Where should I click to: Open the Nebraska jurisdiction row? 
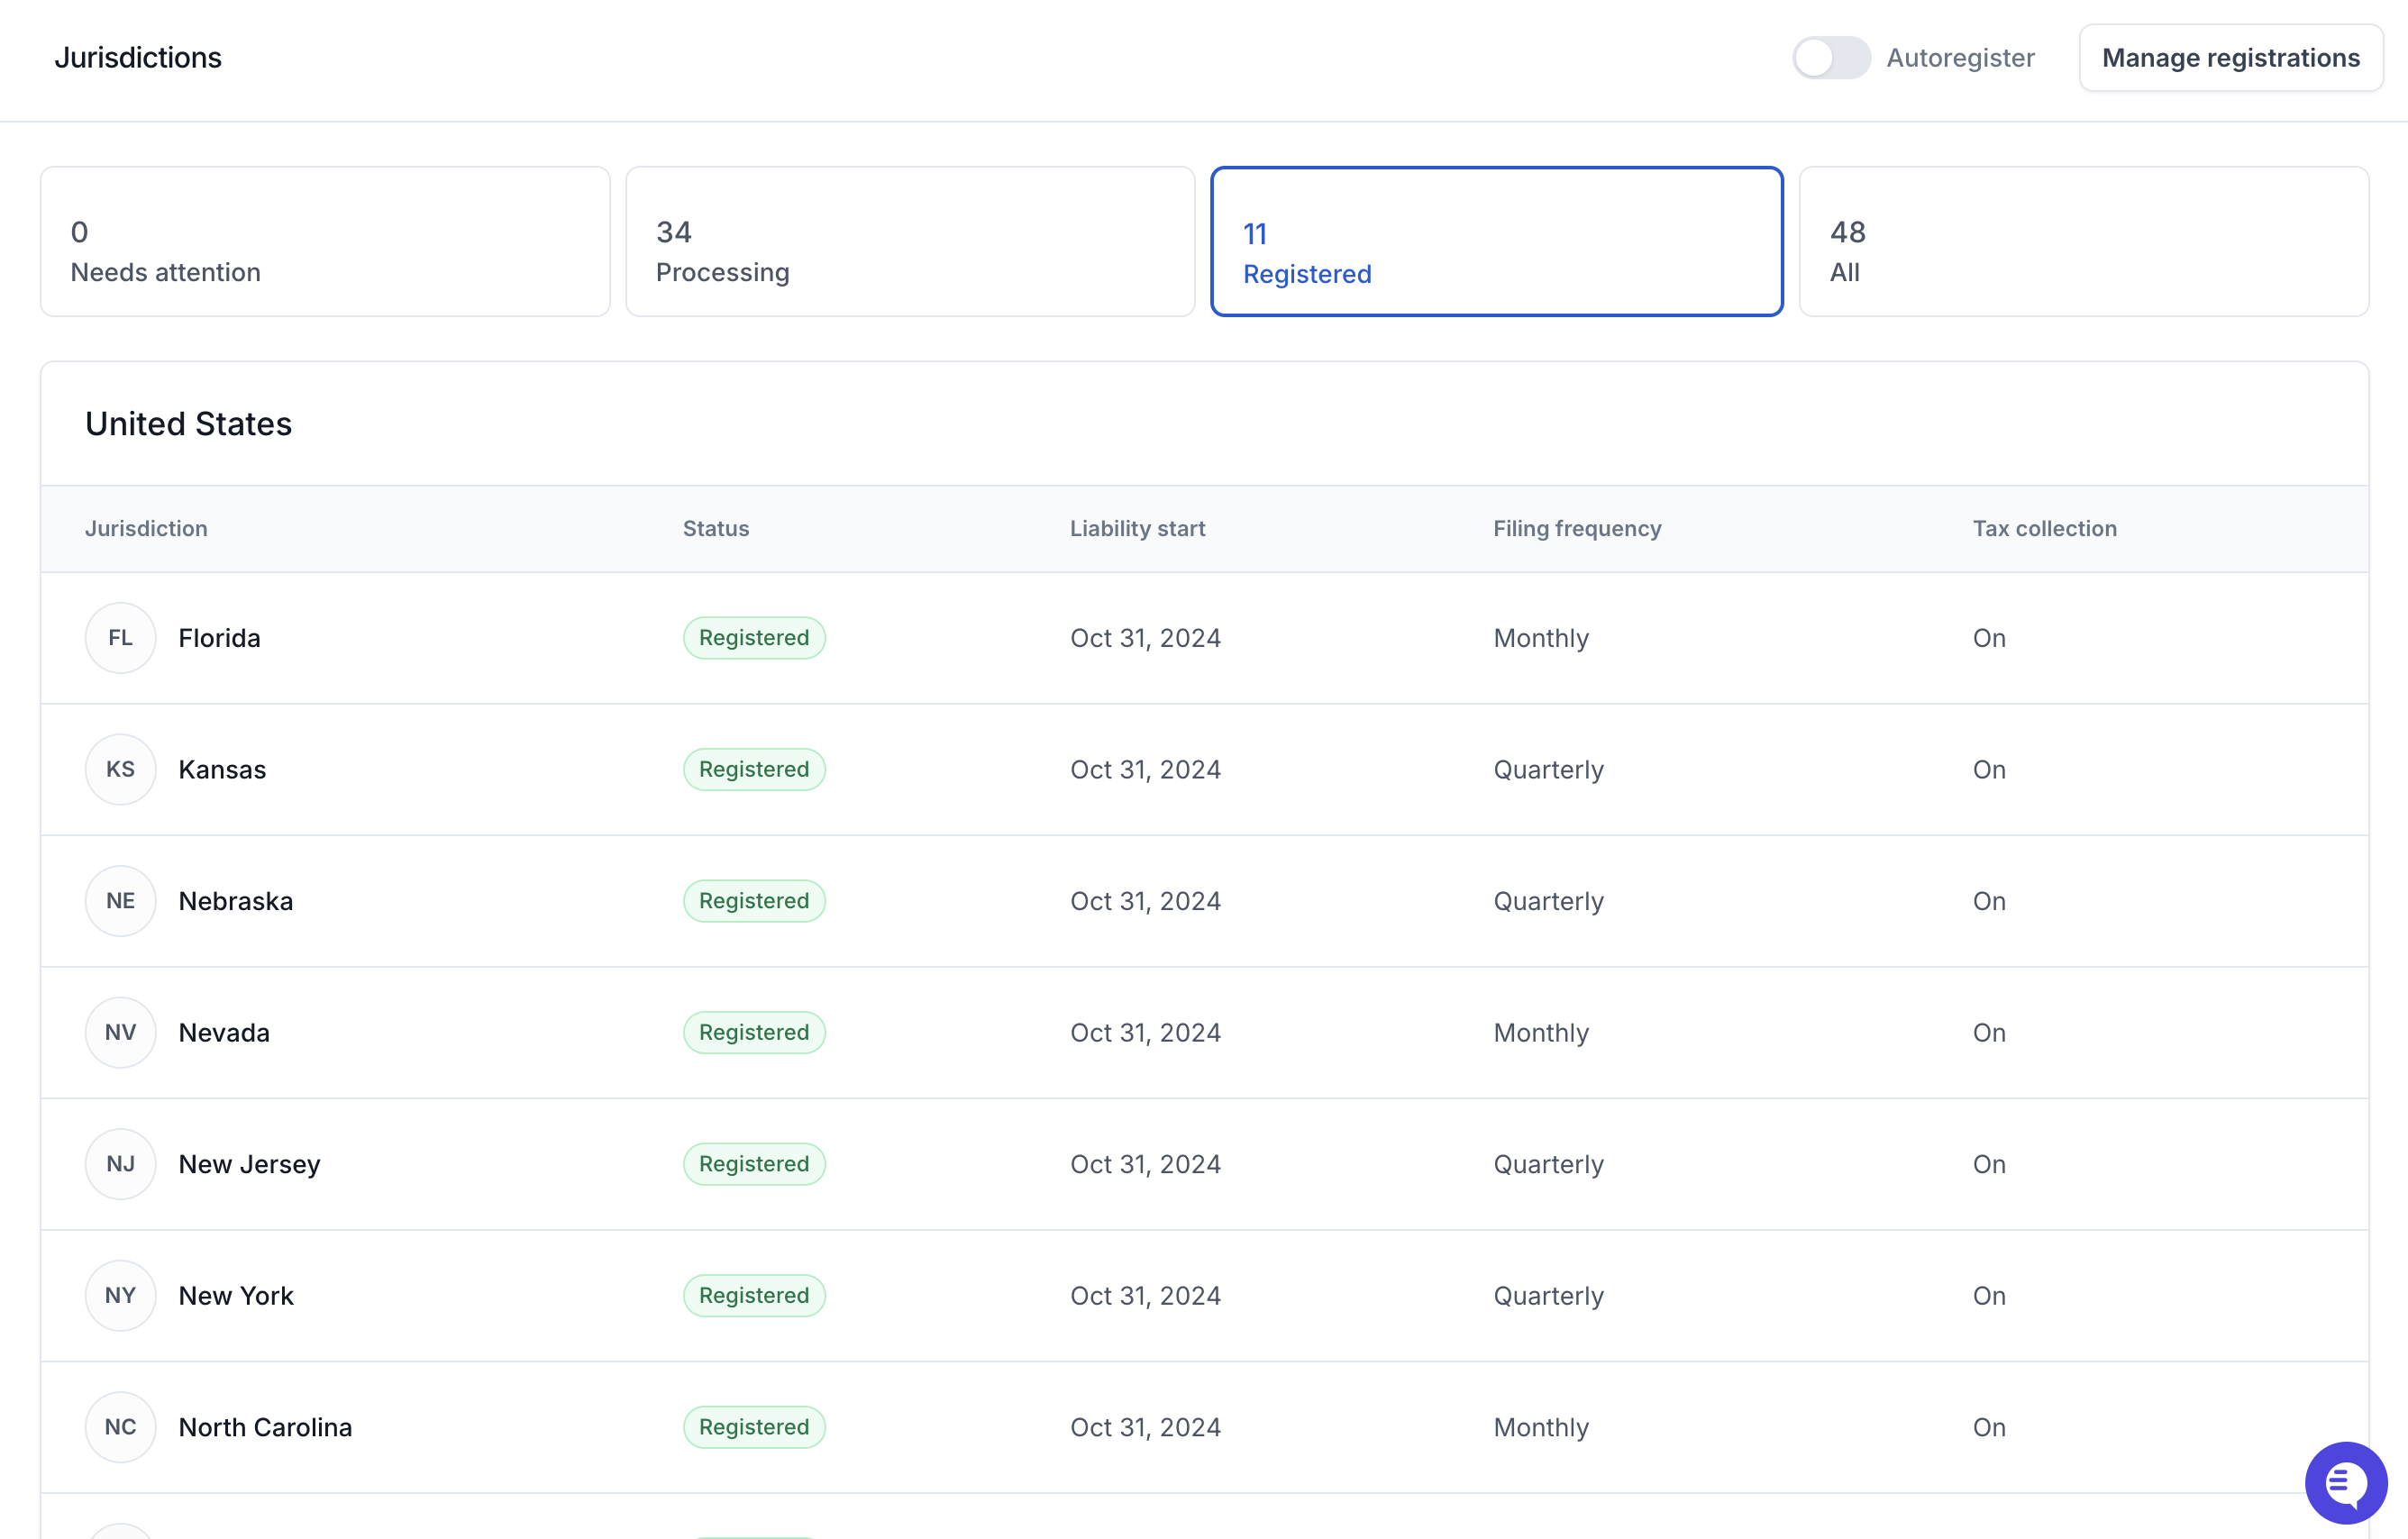(1204, 901)
